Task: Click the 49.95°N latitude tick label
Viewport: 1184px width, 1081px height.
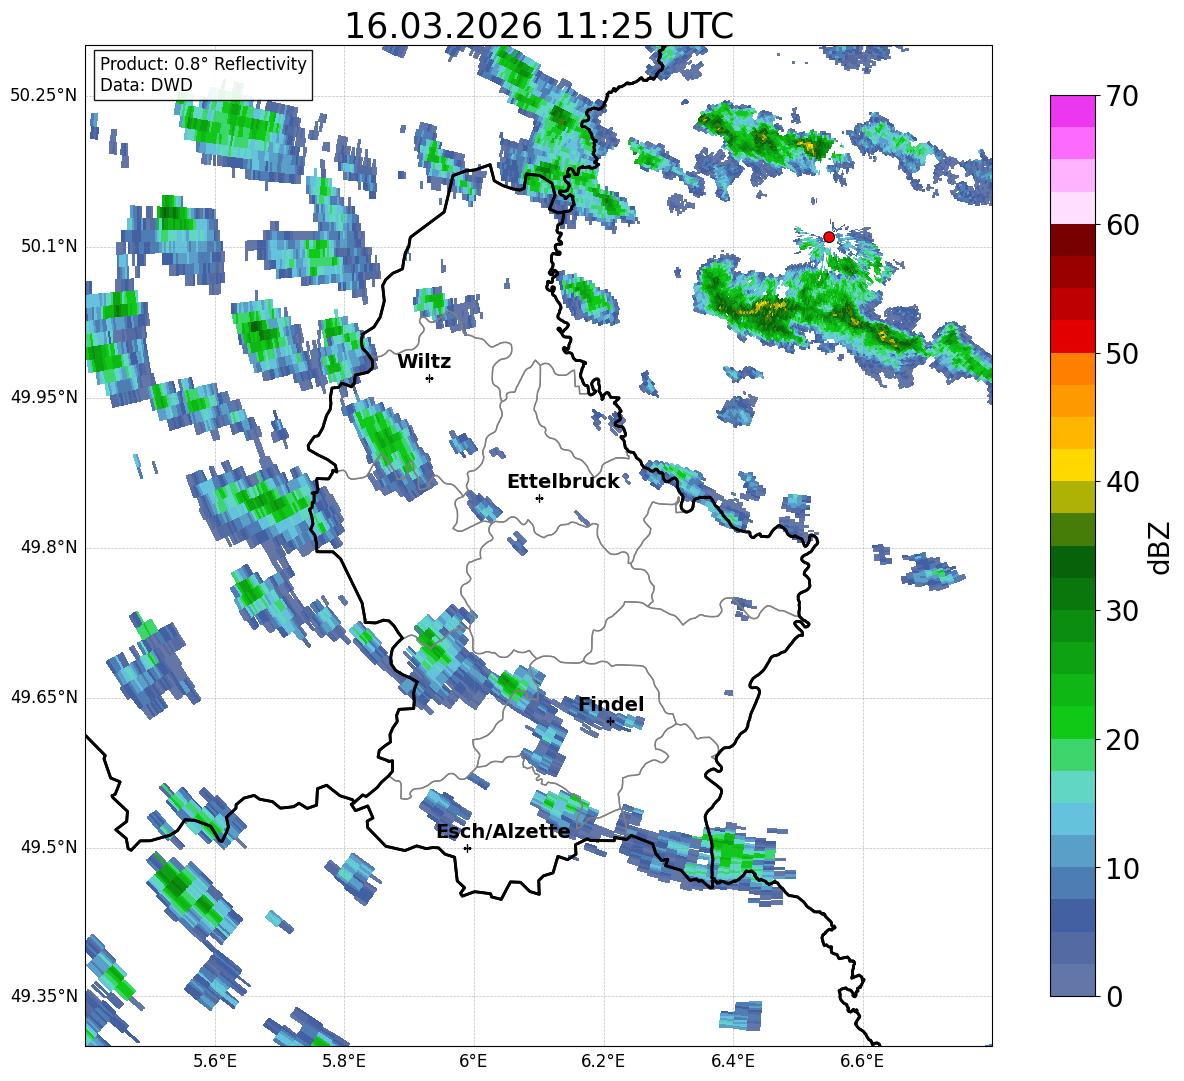Action: click(44, 397)
